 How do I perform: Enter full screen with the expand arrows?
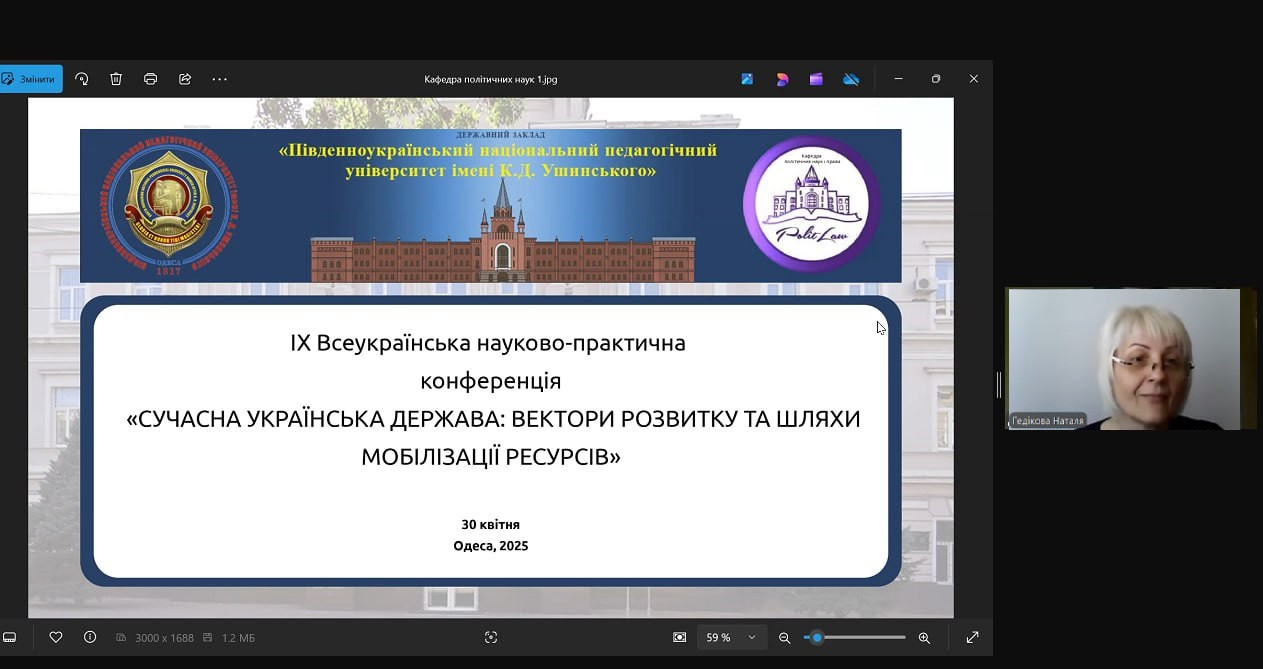pyautogui.click(x=972, y=637)
